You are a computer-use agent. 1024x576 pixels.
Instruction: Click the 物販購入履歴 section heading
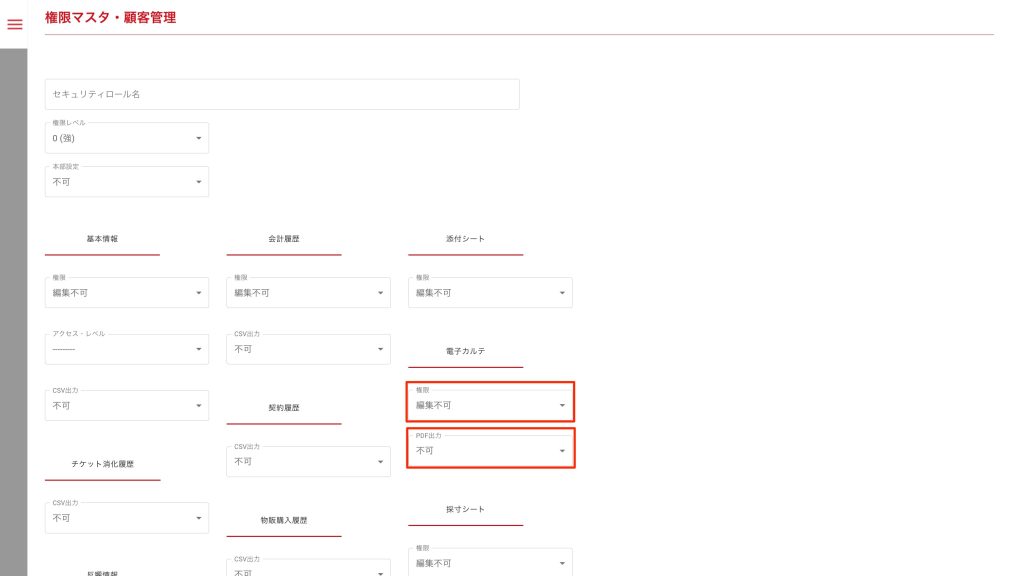(x=284, y=521)
